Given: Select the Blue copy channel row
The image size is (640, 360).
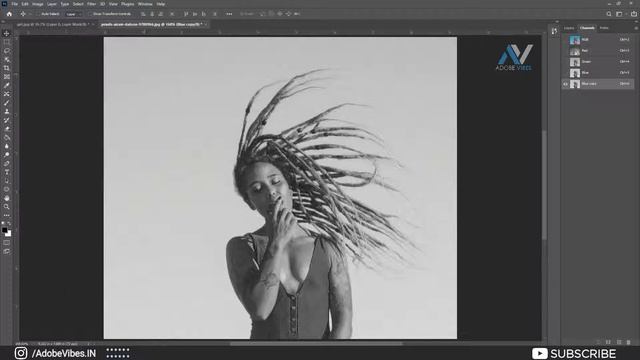Looking at the screenshot, I should pyautogui.click(x=598, y=84).
